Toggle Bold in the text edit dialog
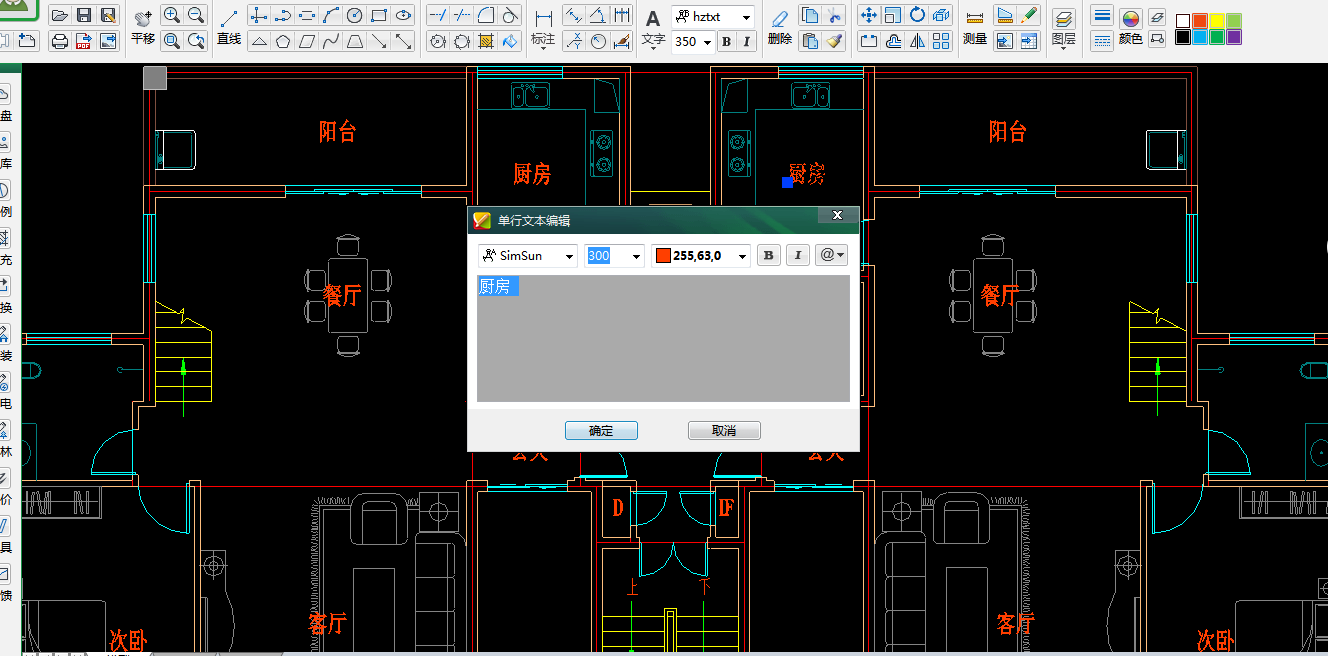The width and height of the screenshot is (1328, 656). (x=768, y=256)
